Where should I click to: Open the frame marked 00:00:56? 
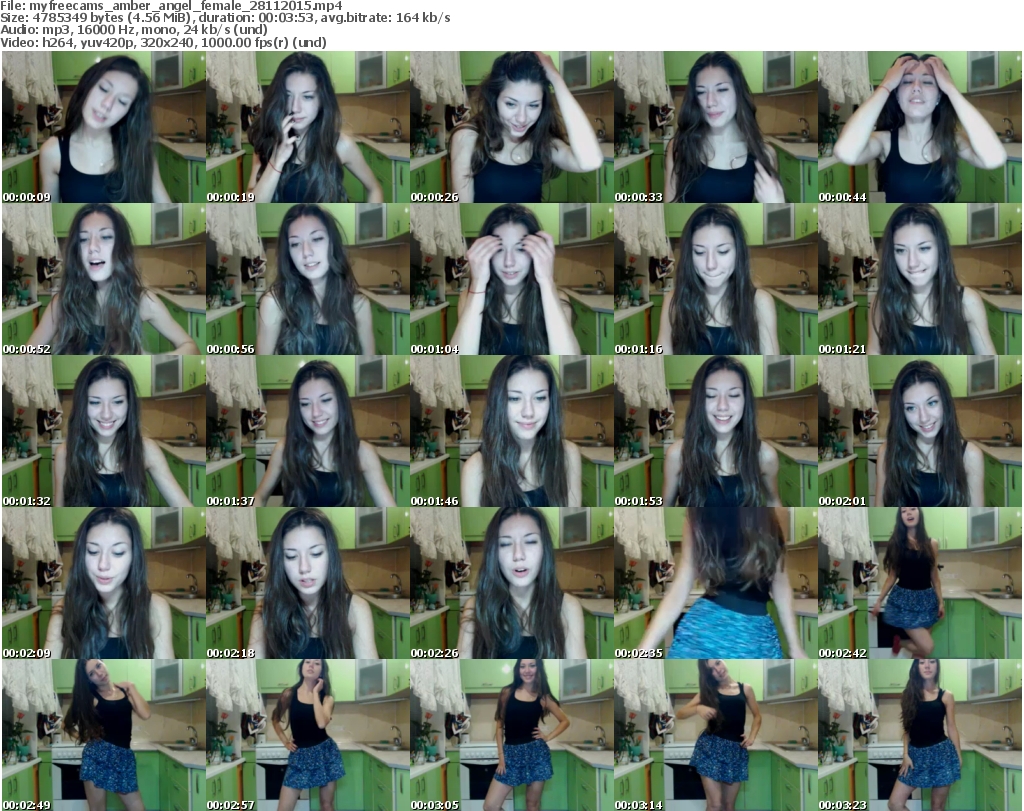tap(308, 279)
